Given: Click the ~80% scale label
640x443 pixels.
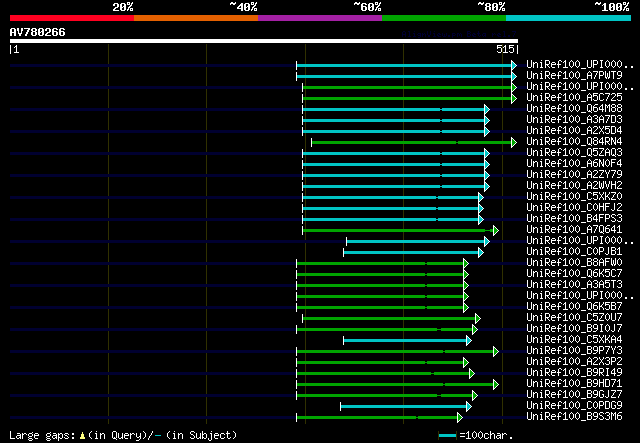Looking at the screenshot, I should point(491,7).
